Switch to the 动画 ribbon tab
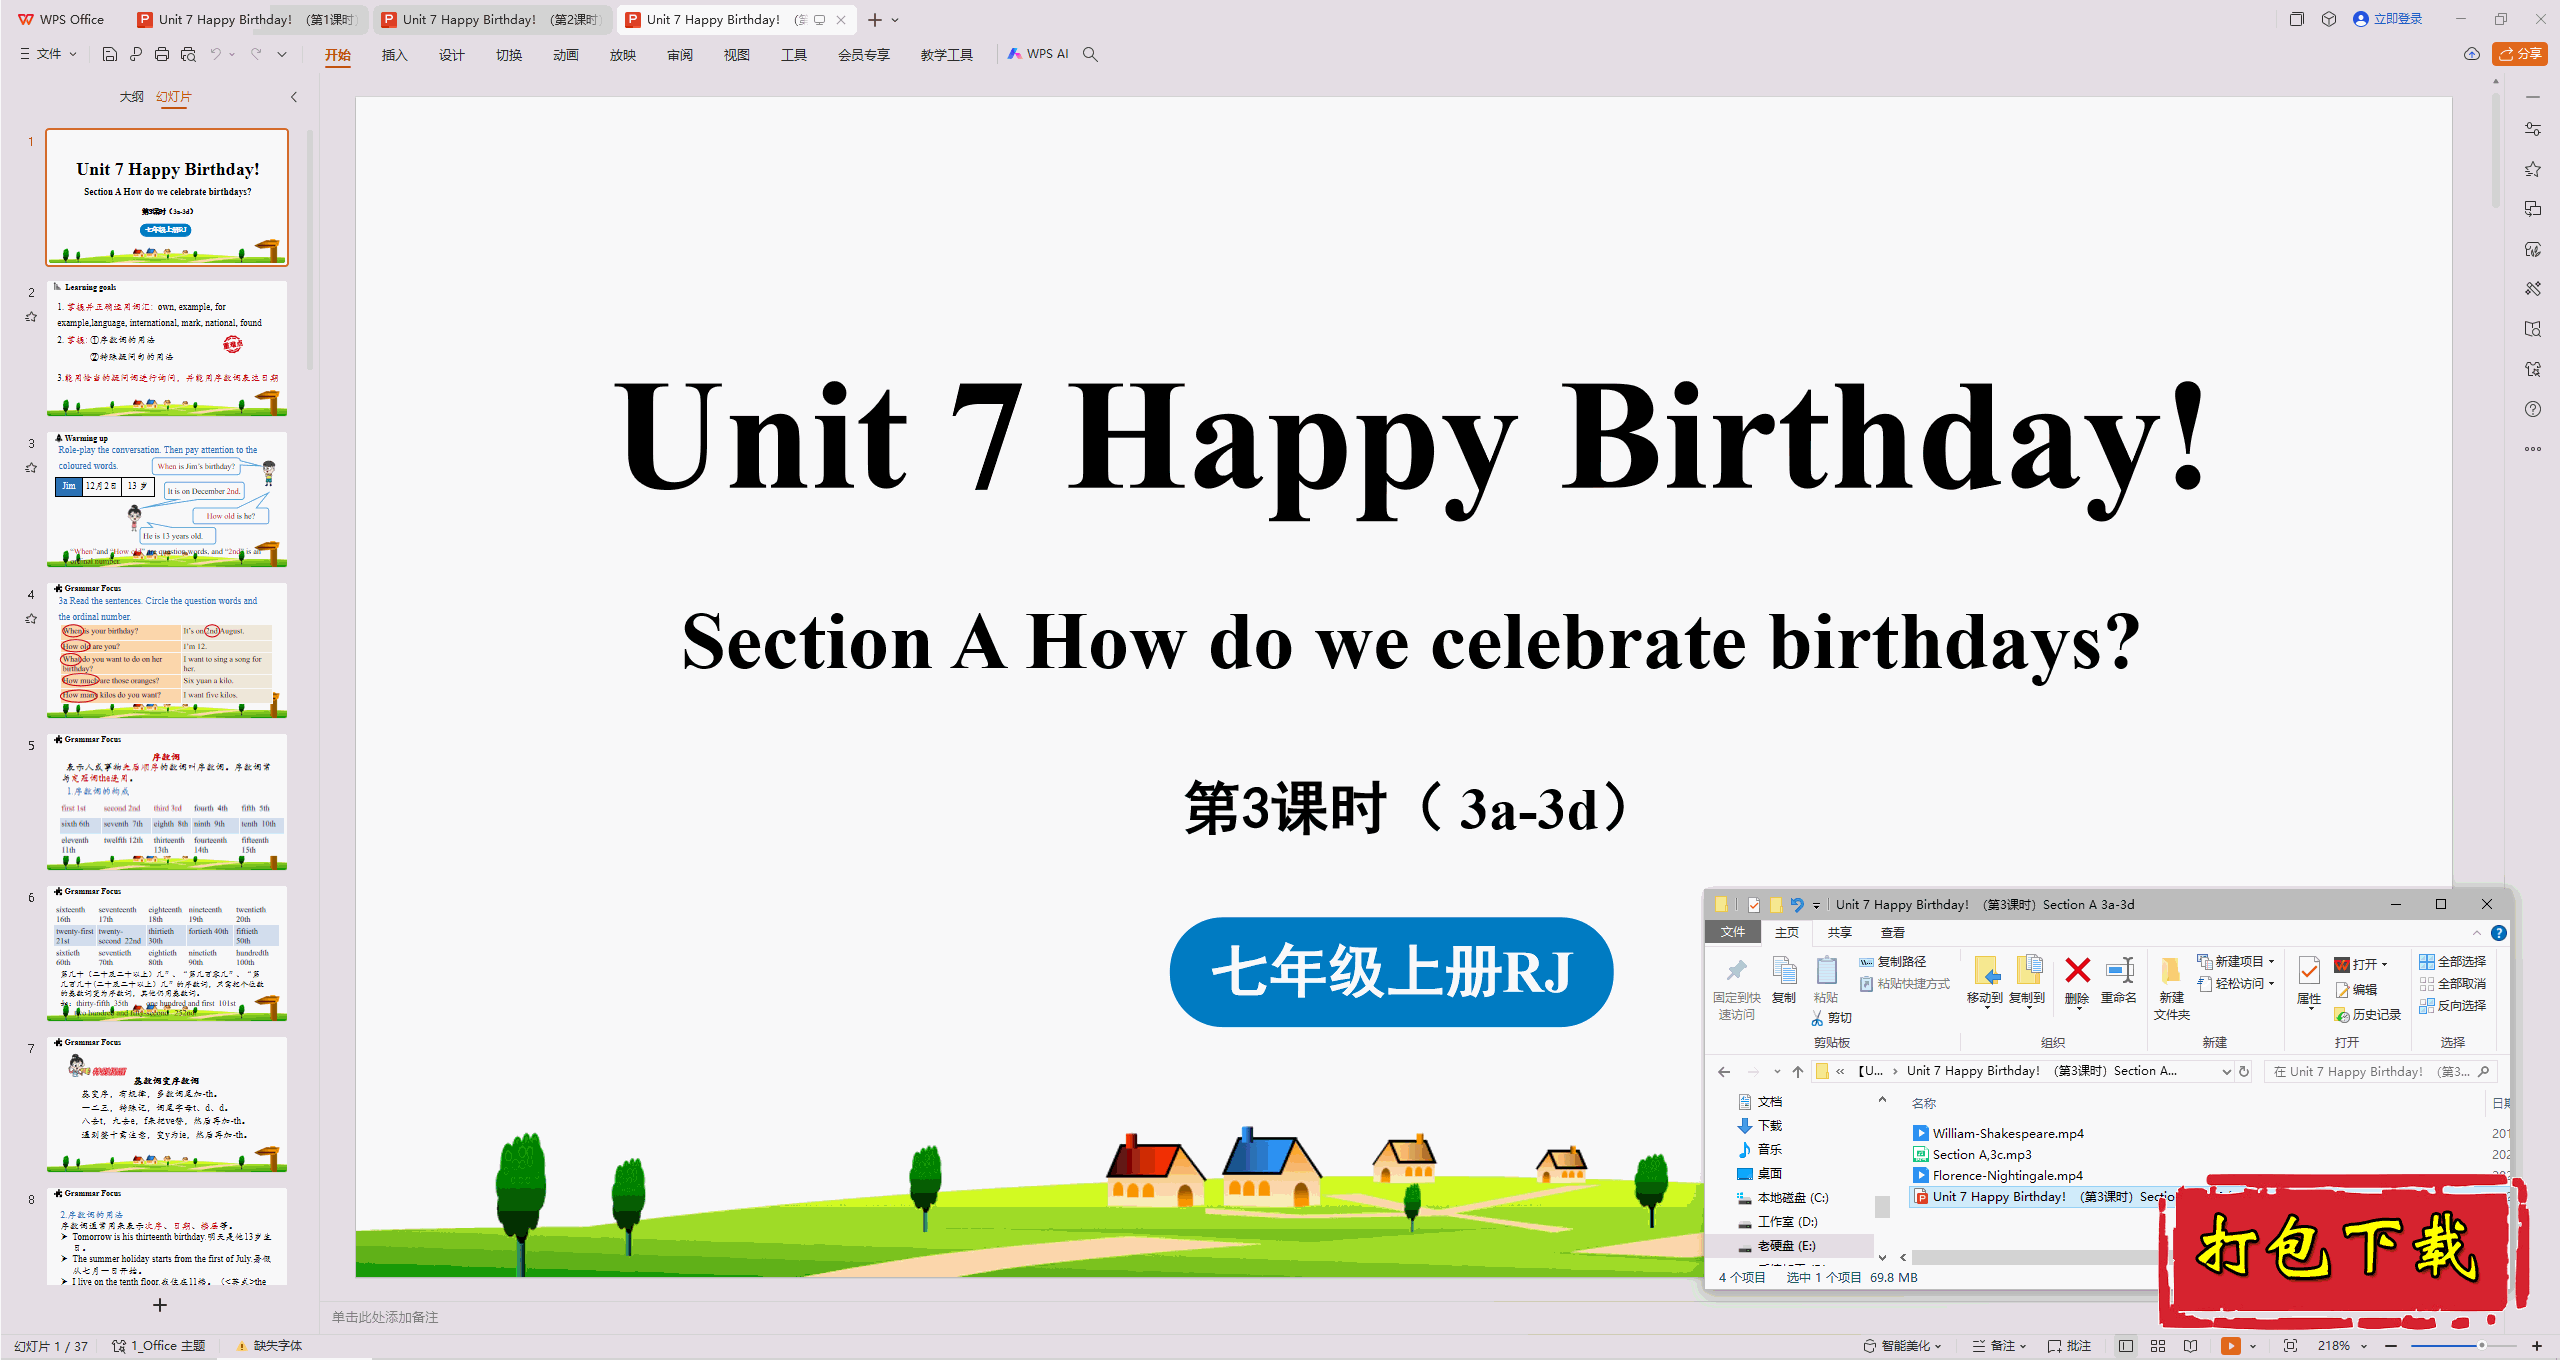The height and width of the screenshot is (1360, 2560). [566, 55]
